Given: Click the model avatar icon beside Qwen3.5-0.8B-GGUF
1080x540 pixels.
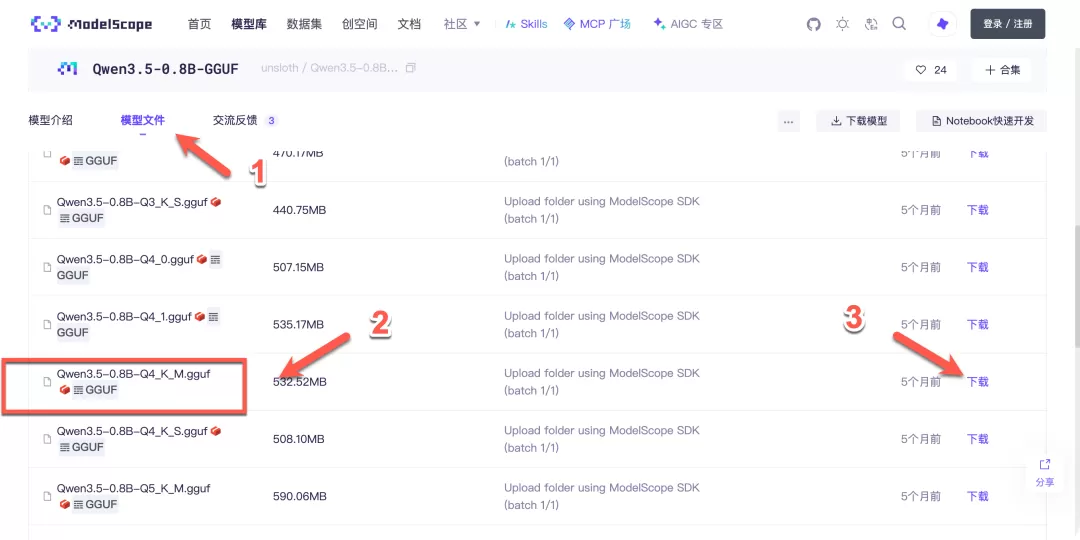Looking at the screenshot, I should (x=68, y=69).
